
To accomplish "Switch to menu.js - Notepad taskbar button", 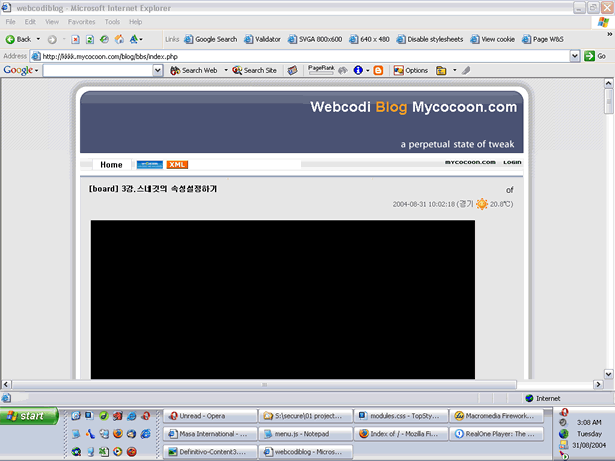I will (x=305, y=434).
